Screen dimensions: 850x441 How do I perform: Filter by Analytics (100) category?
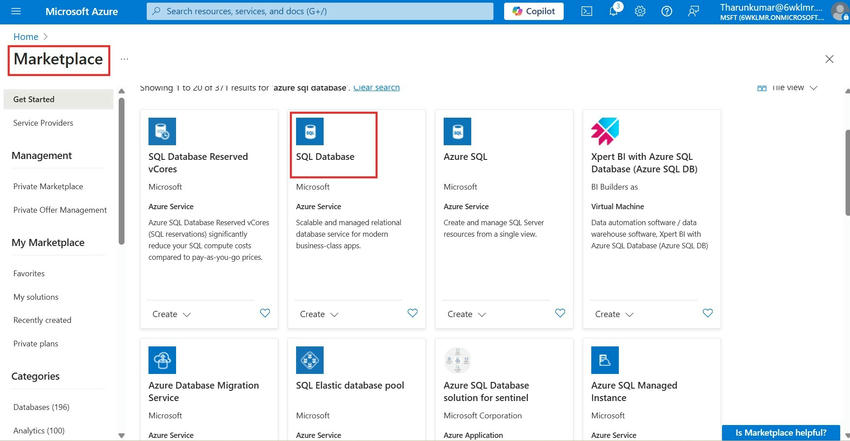[38, 431]
